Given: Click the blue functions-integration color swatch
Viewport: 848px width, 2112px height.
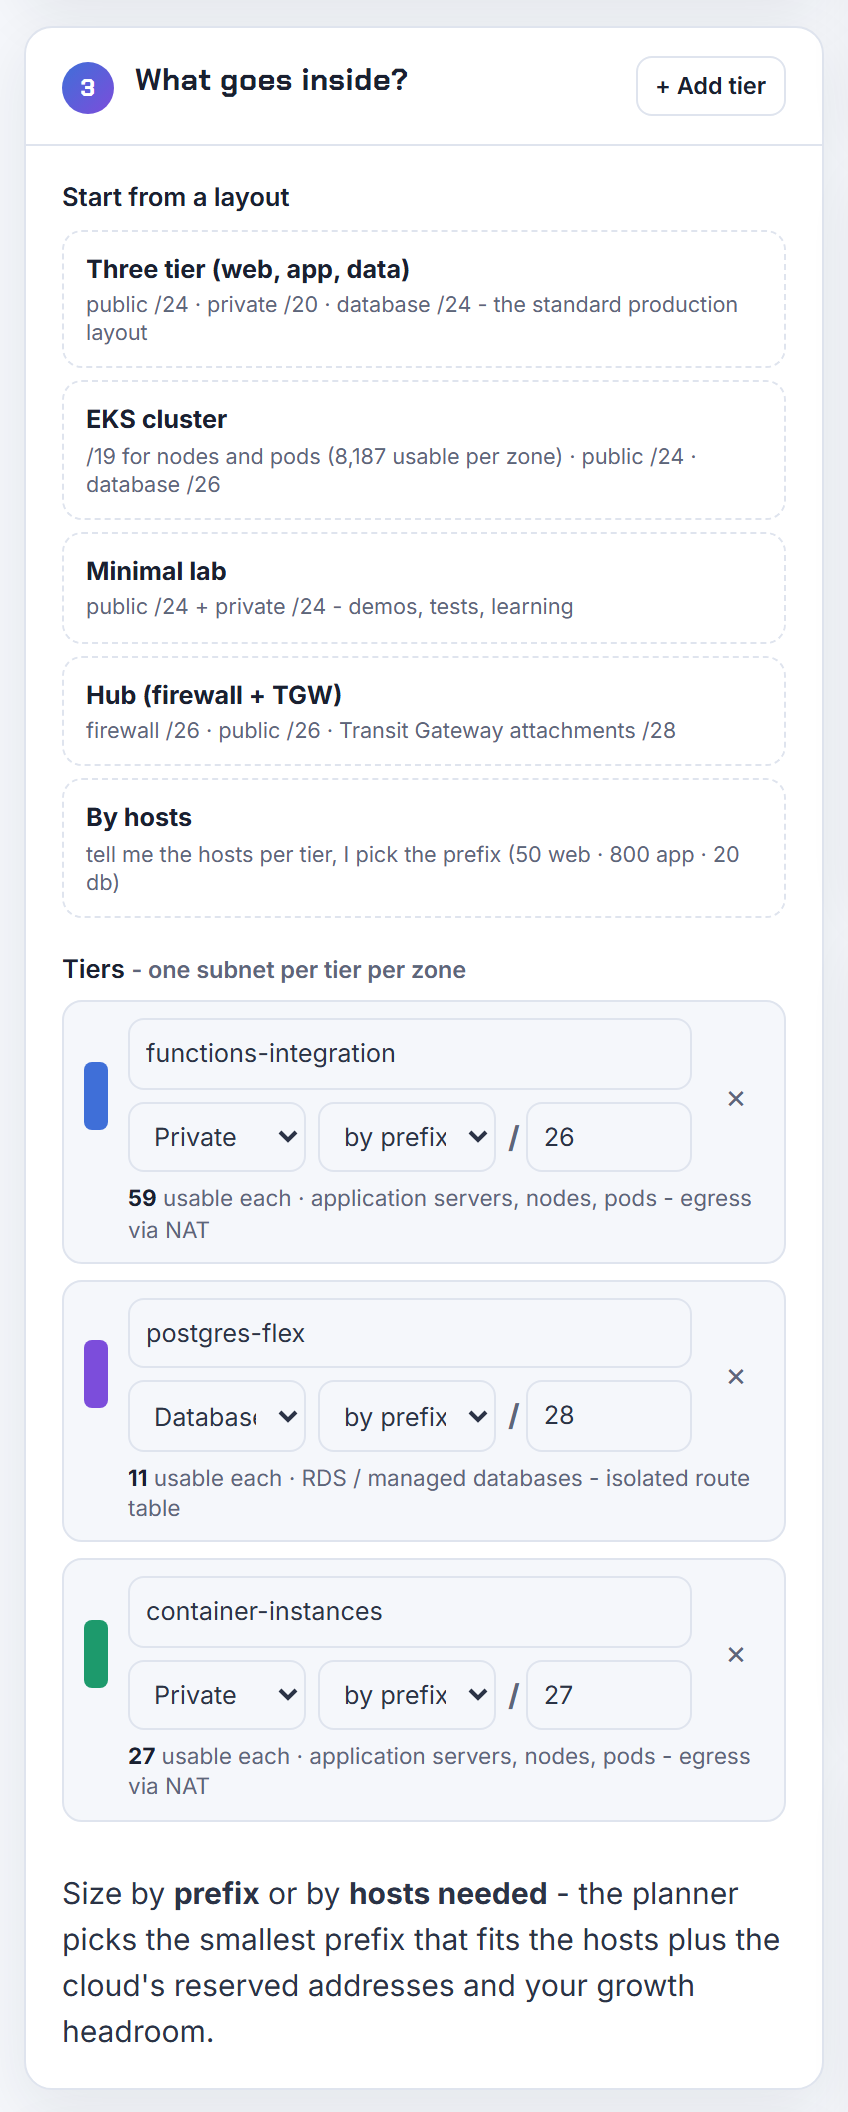Looking at the screenshot, I should (x=96, y=1096).
